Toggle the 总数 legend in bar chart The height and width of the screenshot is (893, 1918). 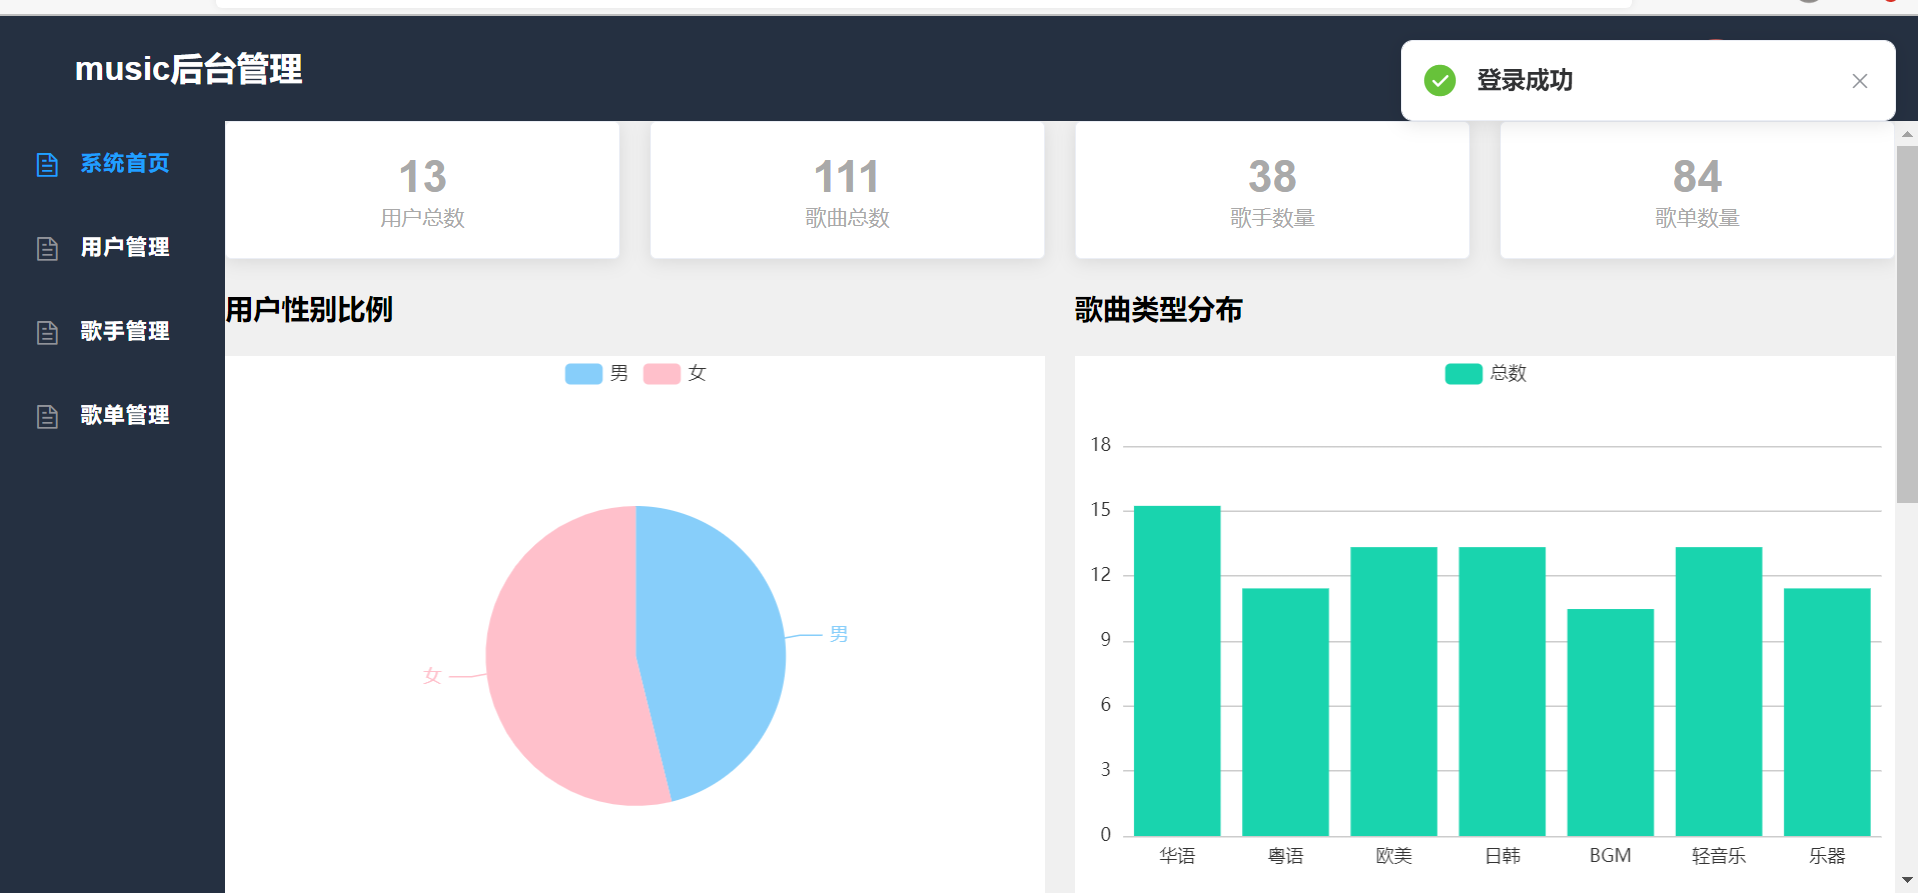(x=1486, y=373)
